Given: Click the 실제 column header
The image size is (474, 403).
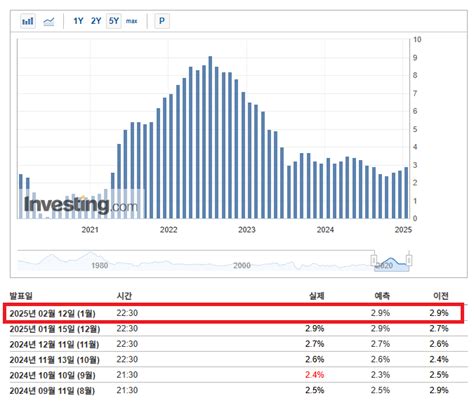Looking at the screenshot, I should point(316,296).
